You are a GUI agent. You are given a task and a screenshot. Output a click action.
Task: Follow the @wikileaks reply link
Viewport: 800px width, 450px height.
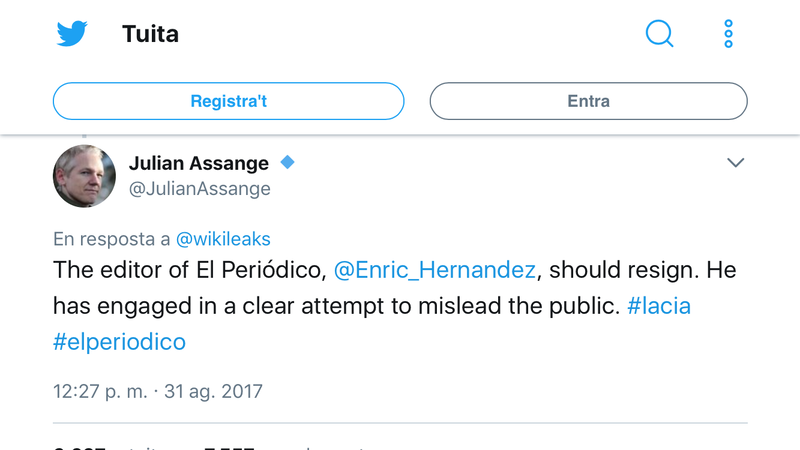pyautogui.click(x=223, y=239)
